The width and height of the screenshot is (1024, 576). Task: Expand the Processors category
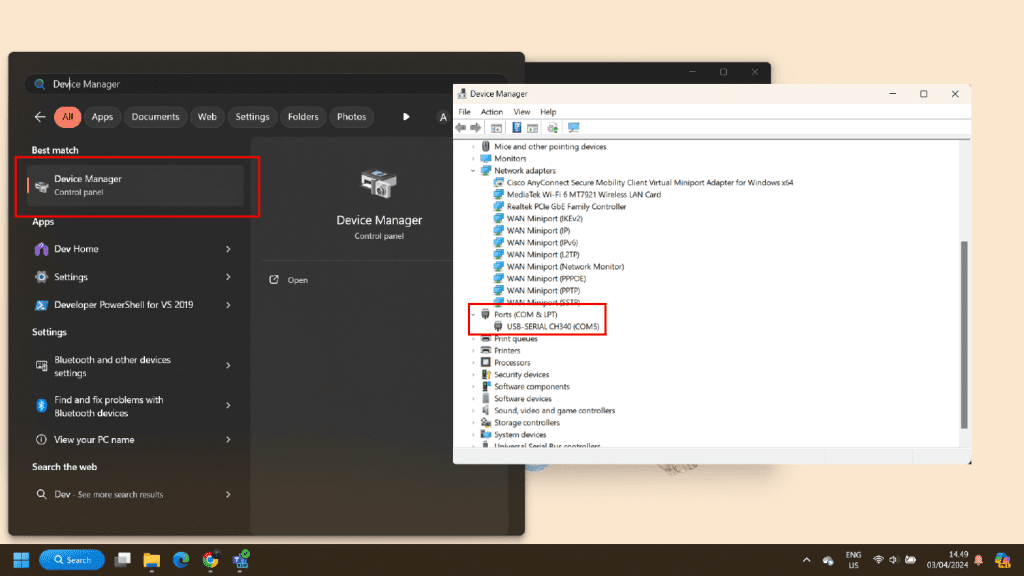point(473,363)
